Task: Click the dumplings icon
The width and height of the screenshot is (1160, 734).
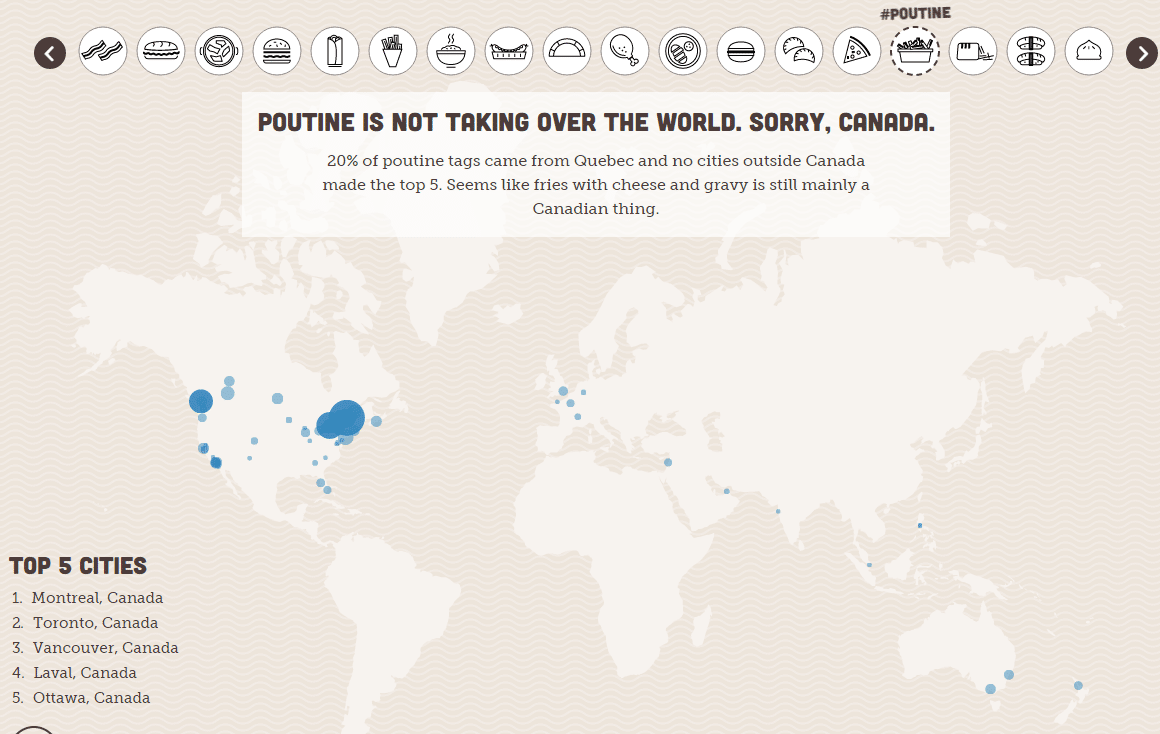Action: 799,51
